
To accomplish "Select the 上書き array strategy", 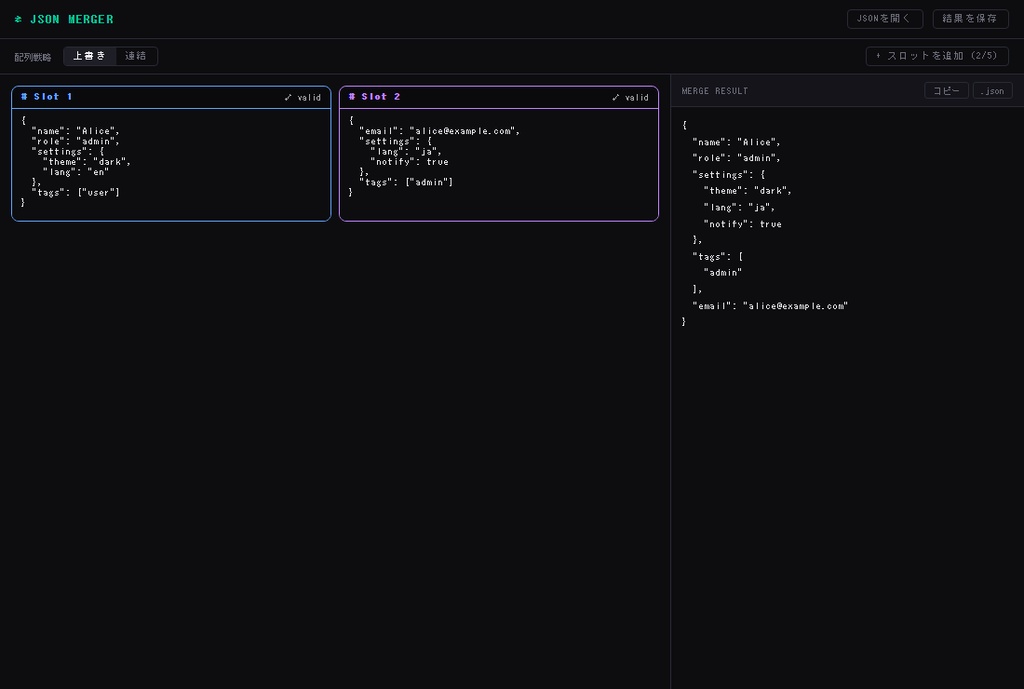I will pos(89,56).
